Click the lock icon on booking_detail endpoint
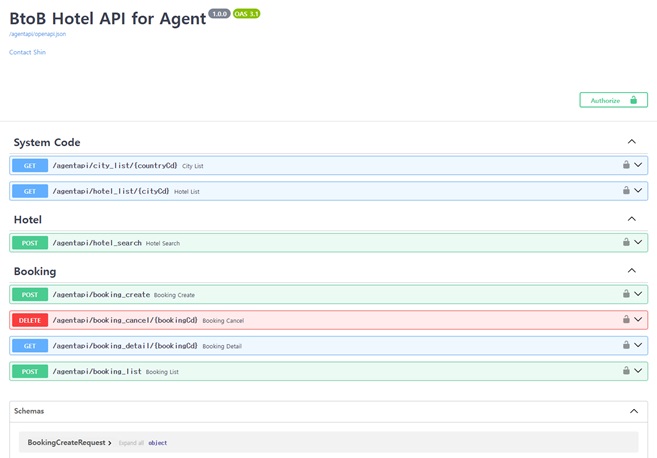The width and height of the screenshot is (657, 458). pos(626,345)
